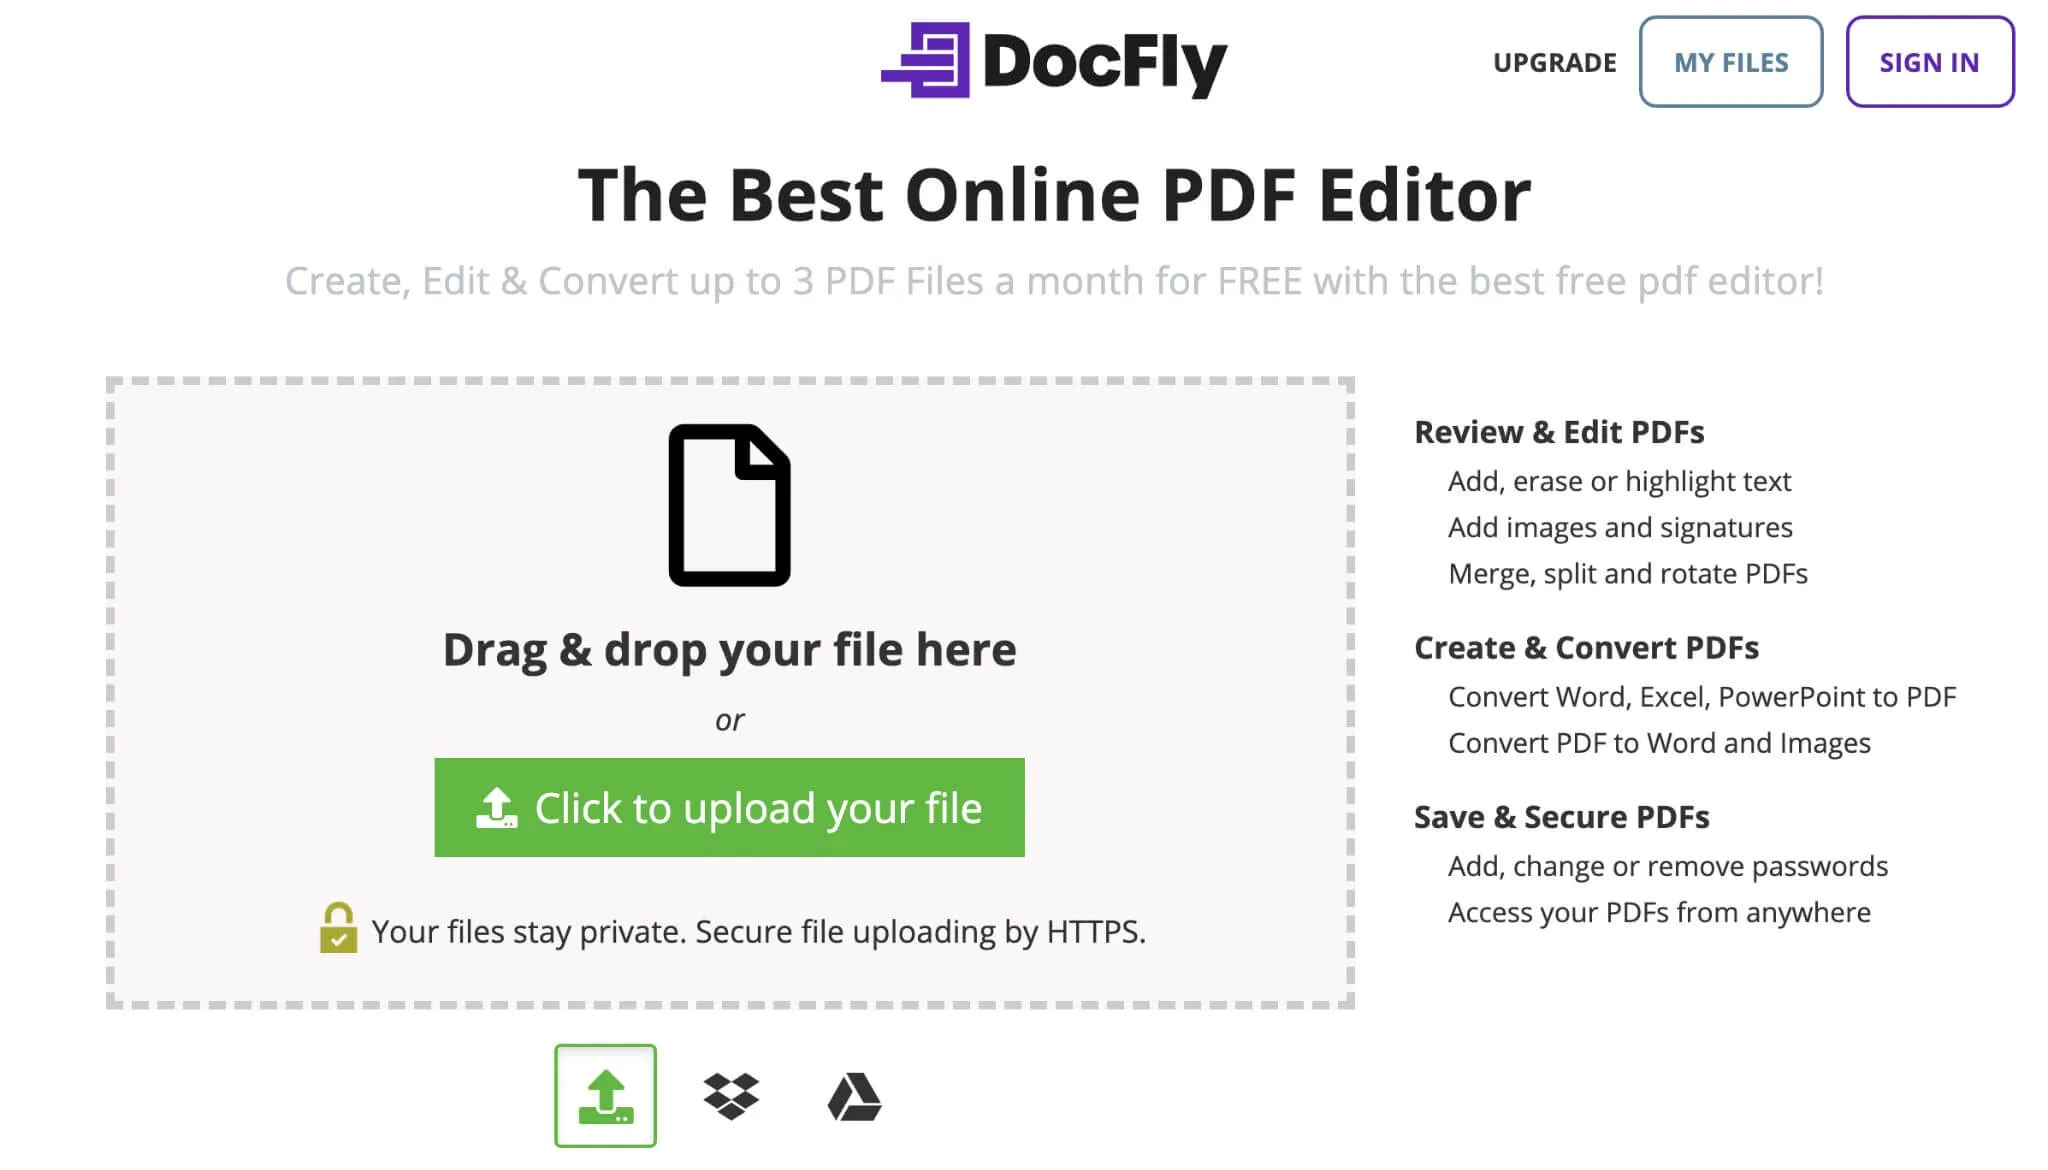Toggle the MY FILES tab view

tap(1730, 62)
